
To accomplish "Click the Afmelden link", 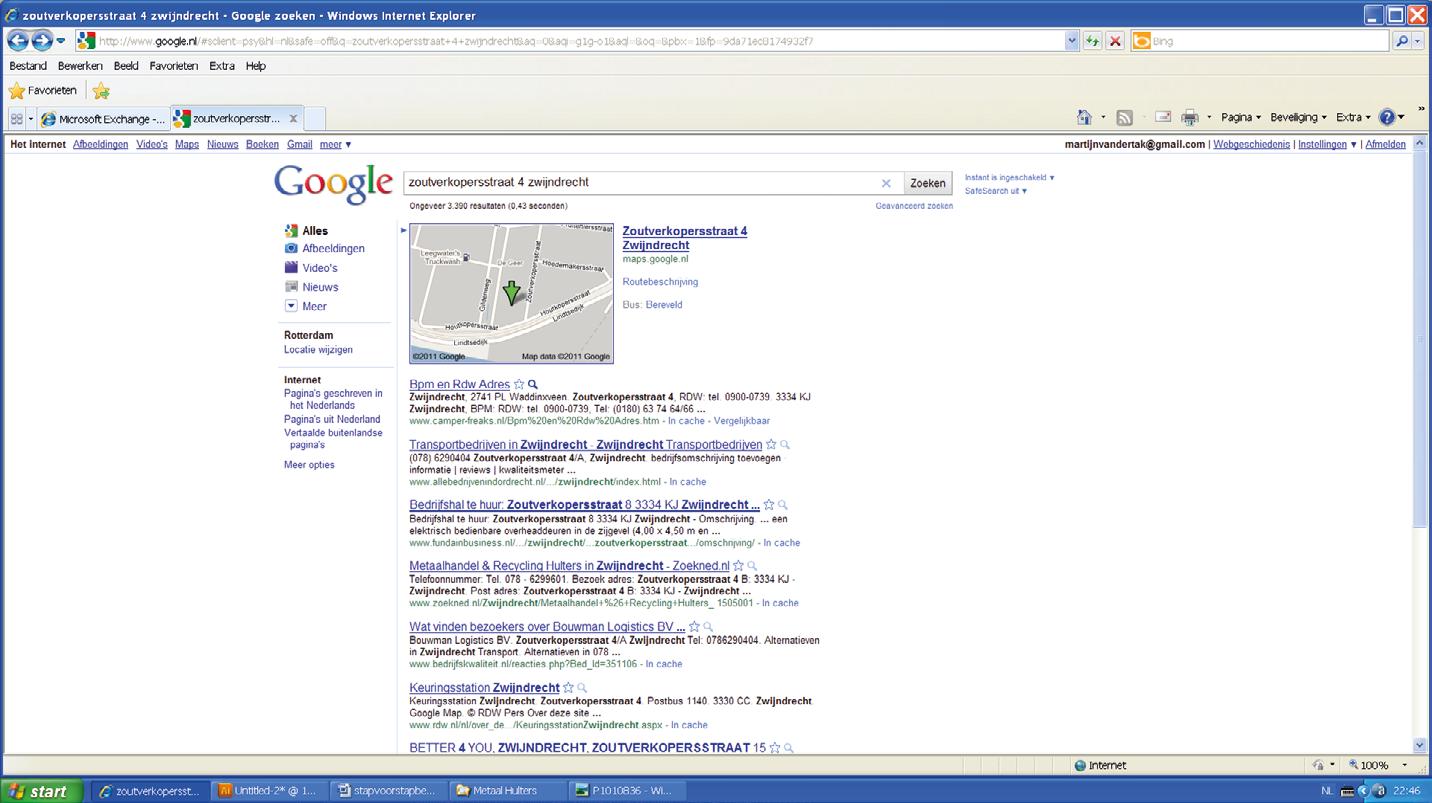I will [x=1385, y=144].
